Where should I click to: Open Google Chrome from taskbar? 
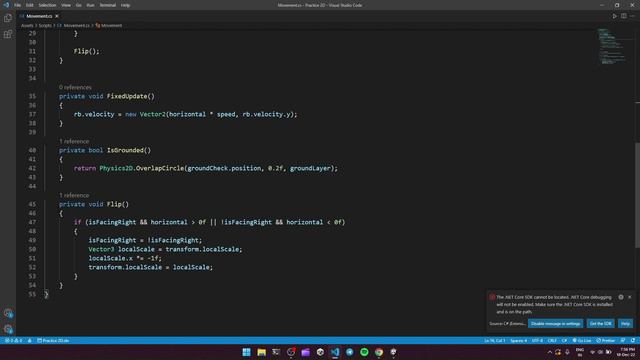click(x=379, y=352)
